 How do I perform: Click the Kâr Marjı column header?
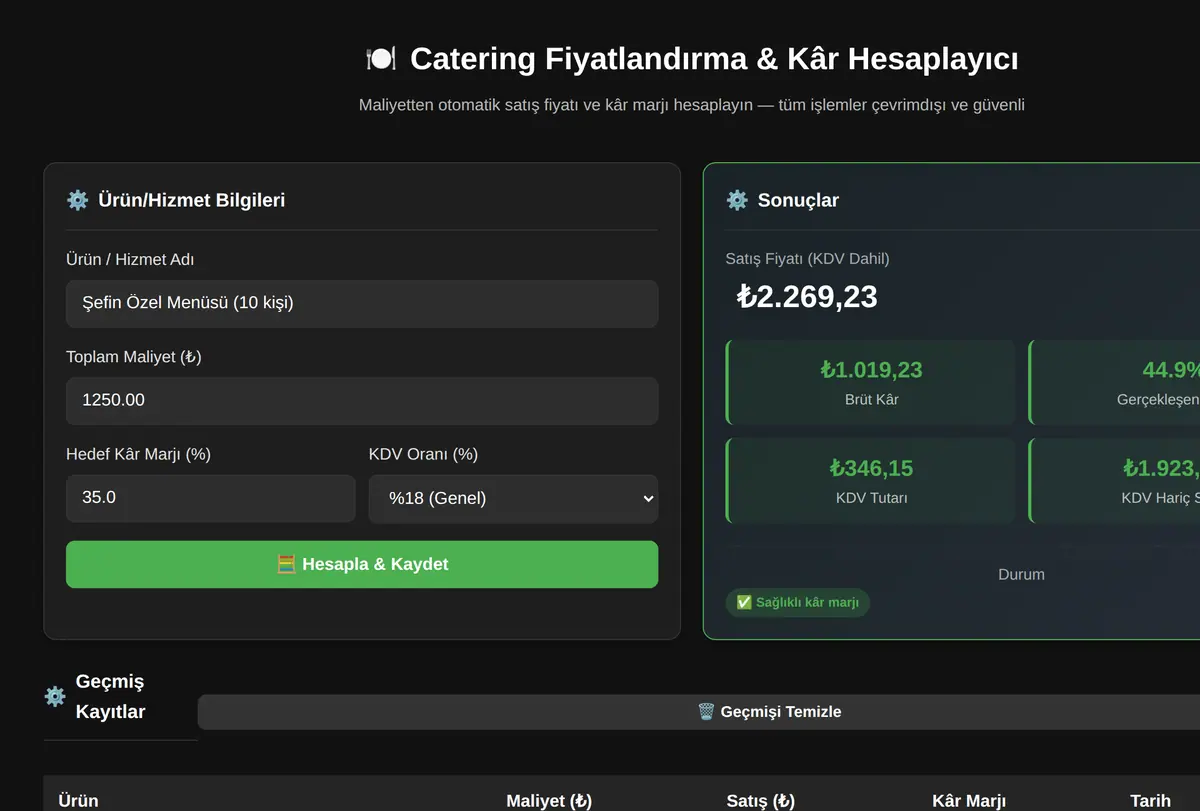pyautogui.click(x=969, y=801)
